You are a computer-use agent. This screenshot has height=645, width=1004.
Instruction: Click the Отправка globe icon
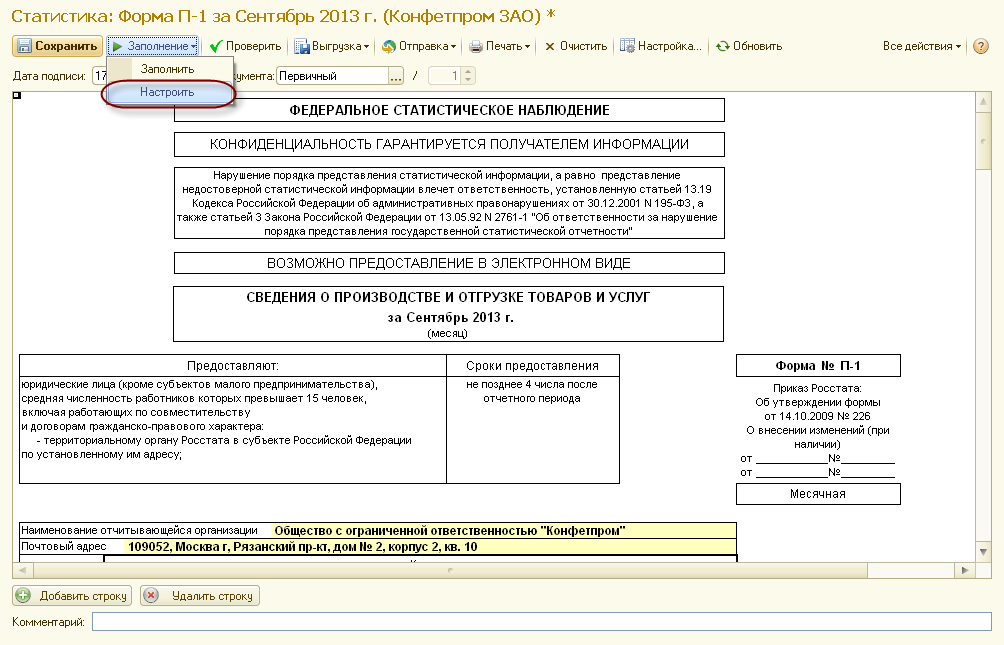coord(389,46)
